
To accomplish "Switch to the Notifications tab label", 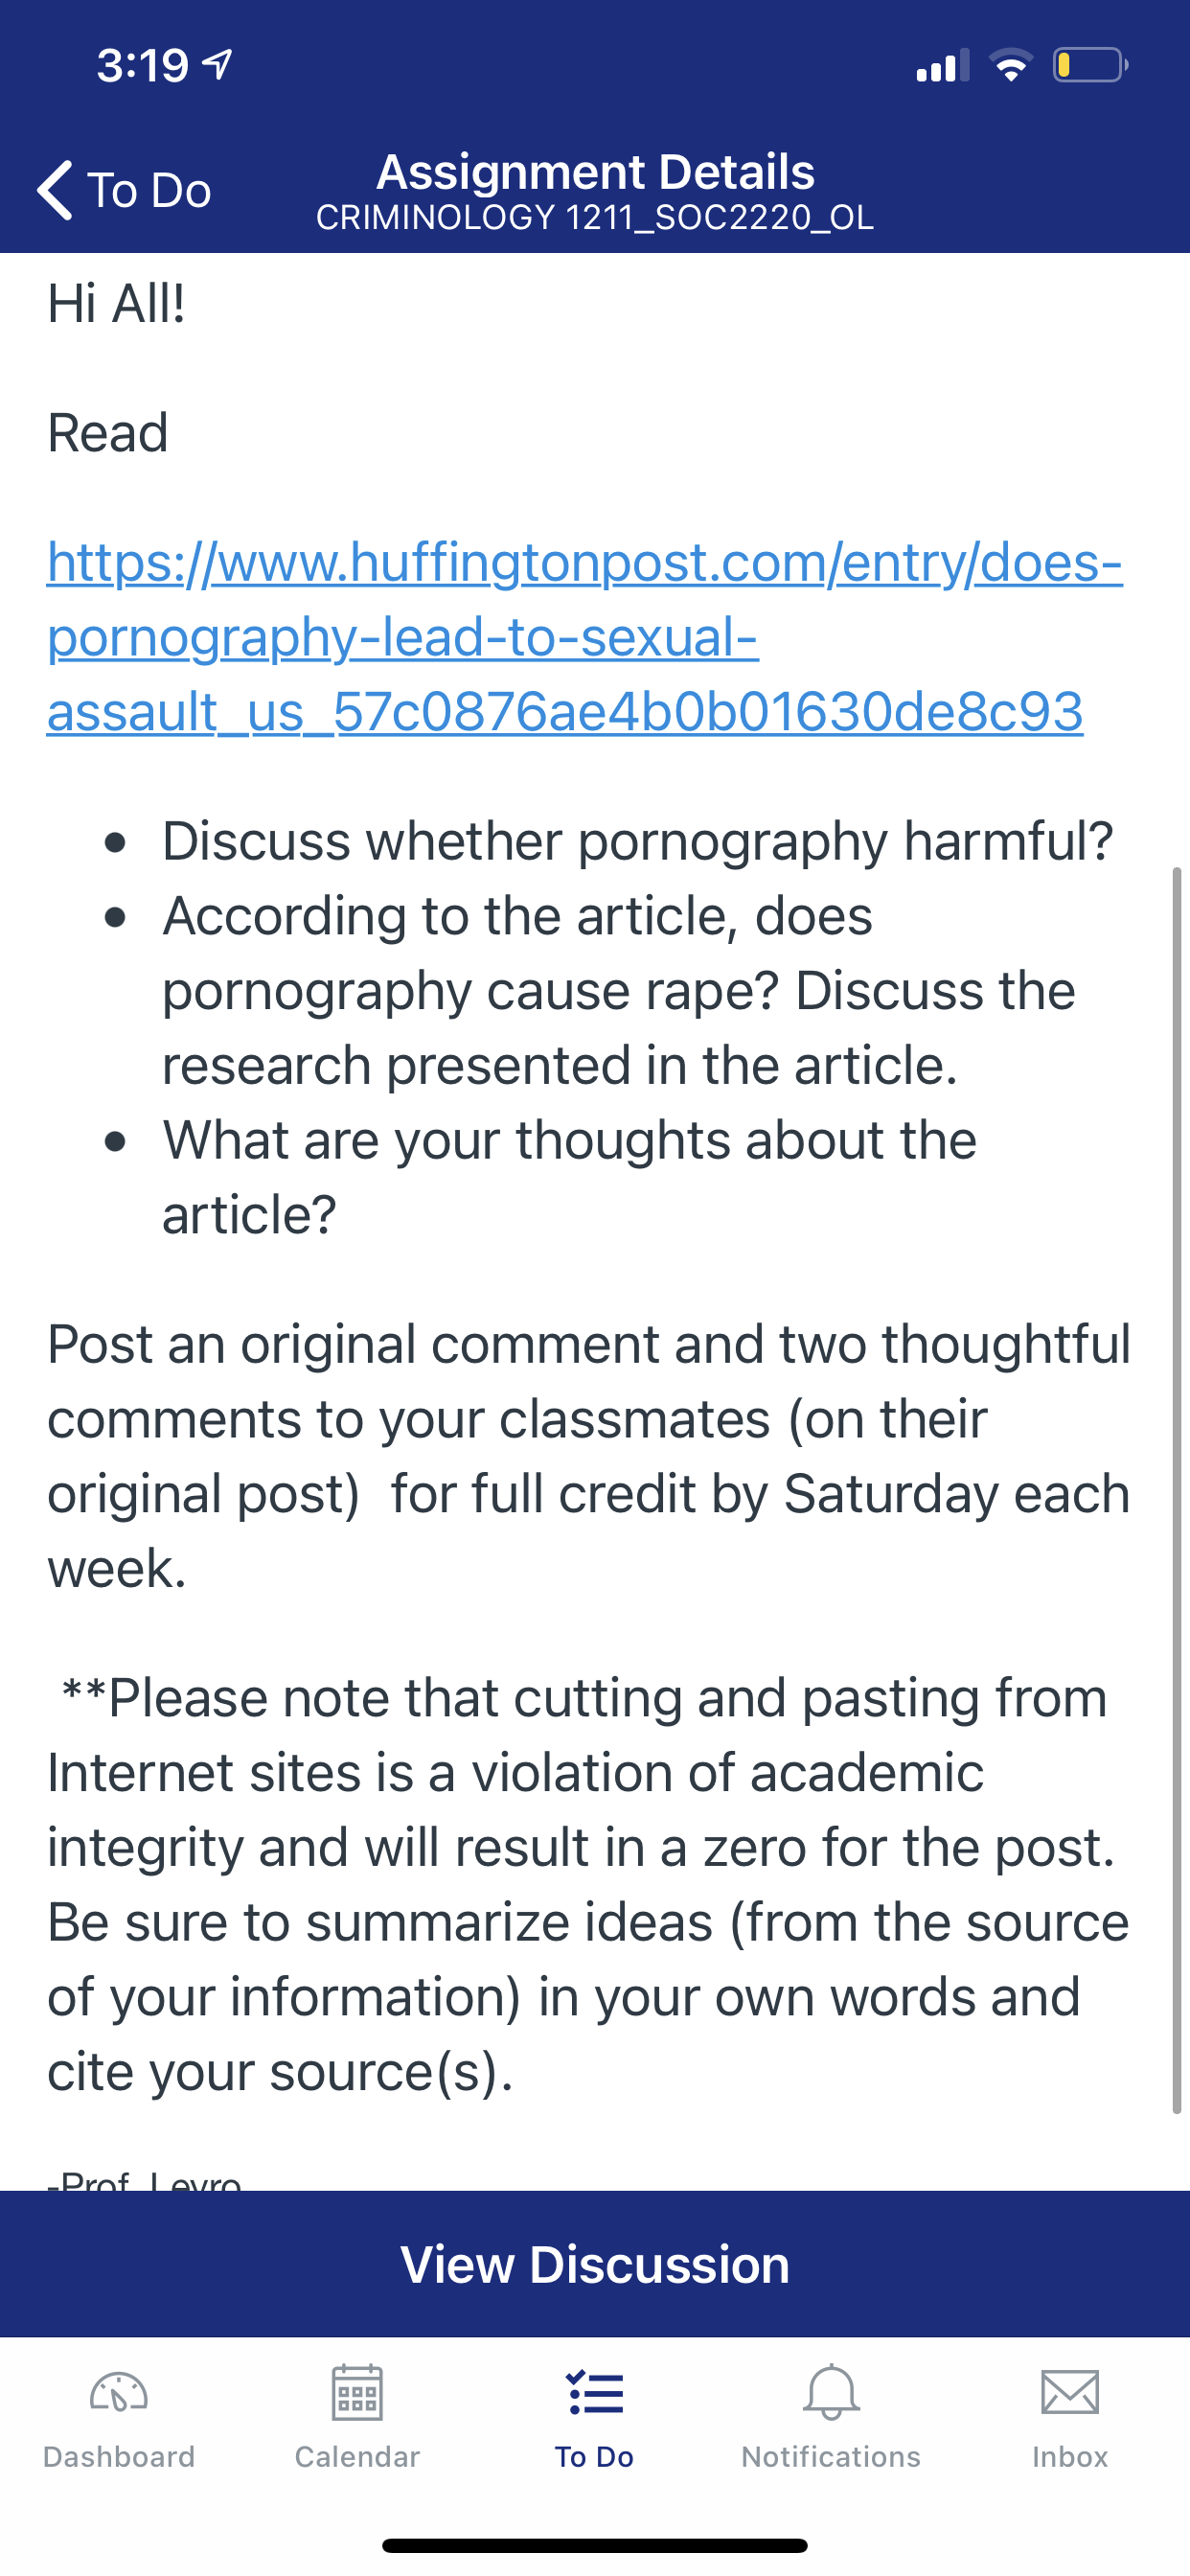I will pos(831,2456).
